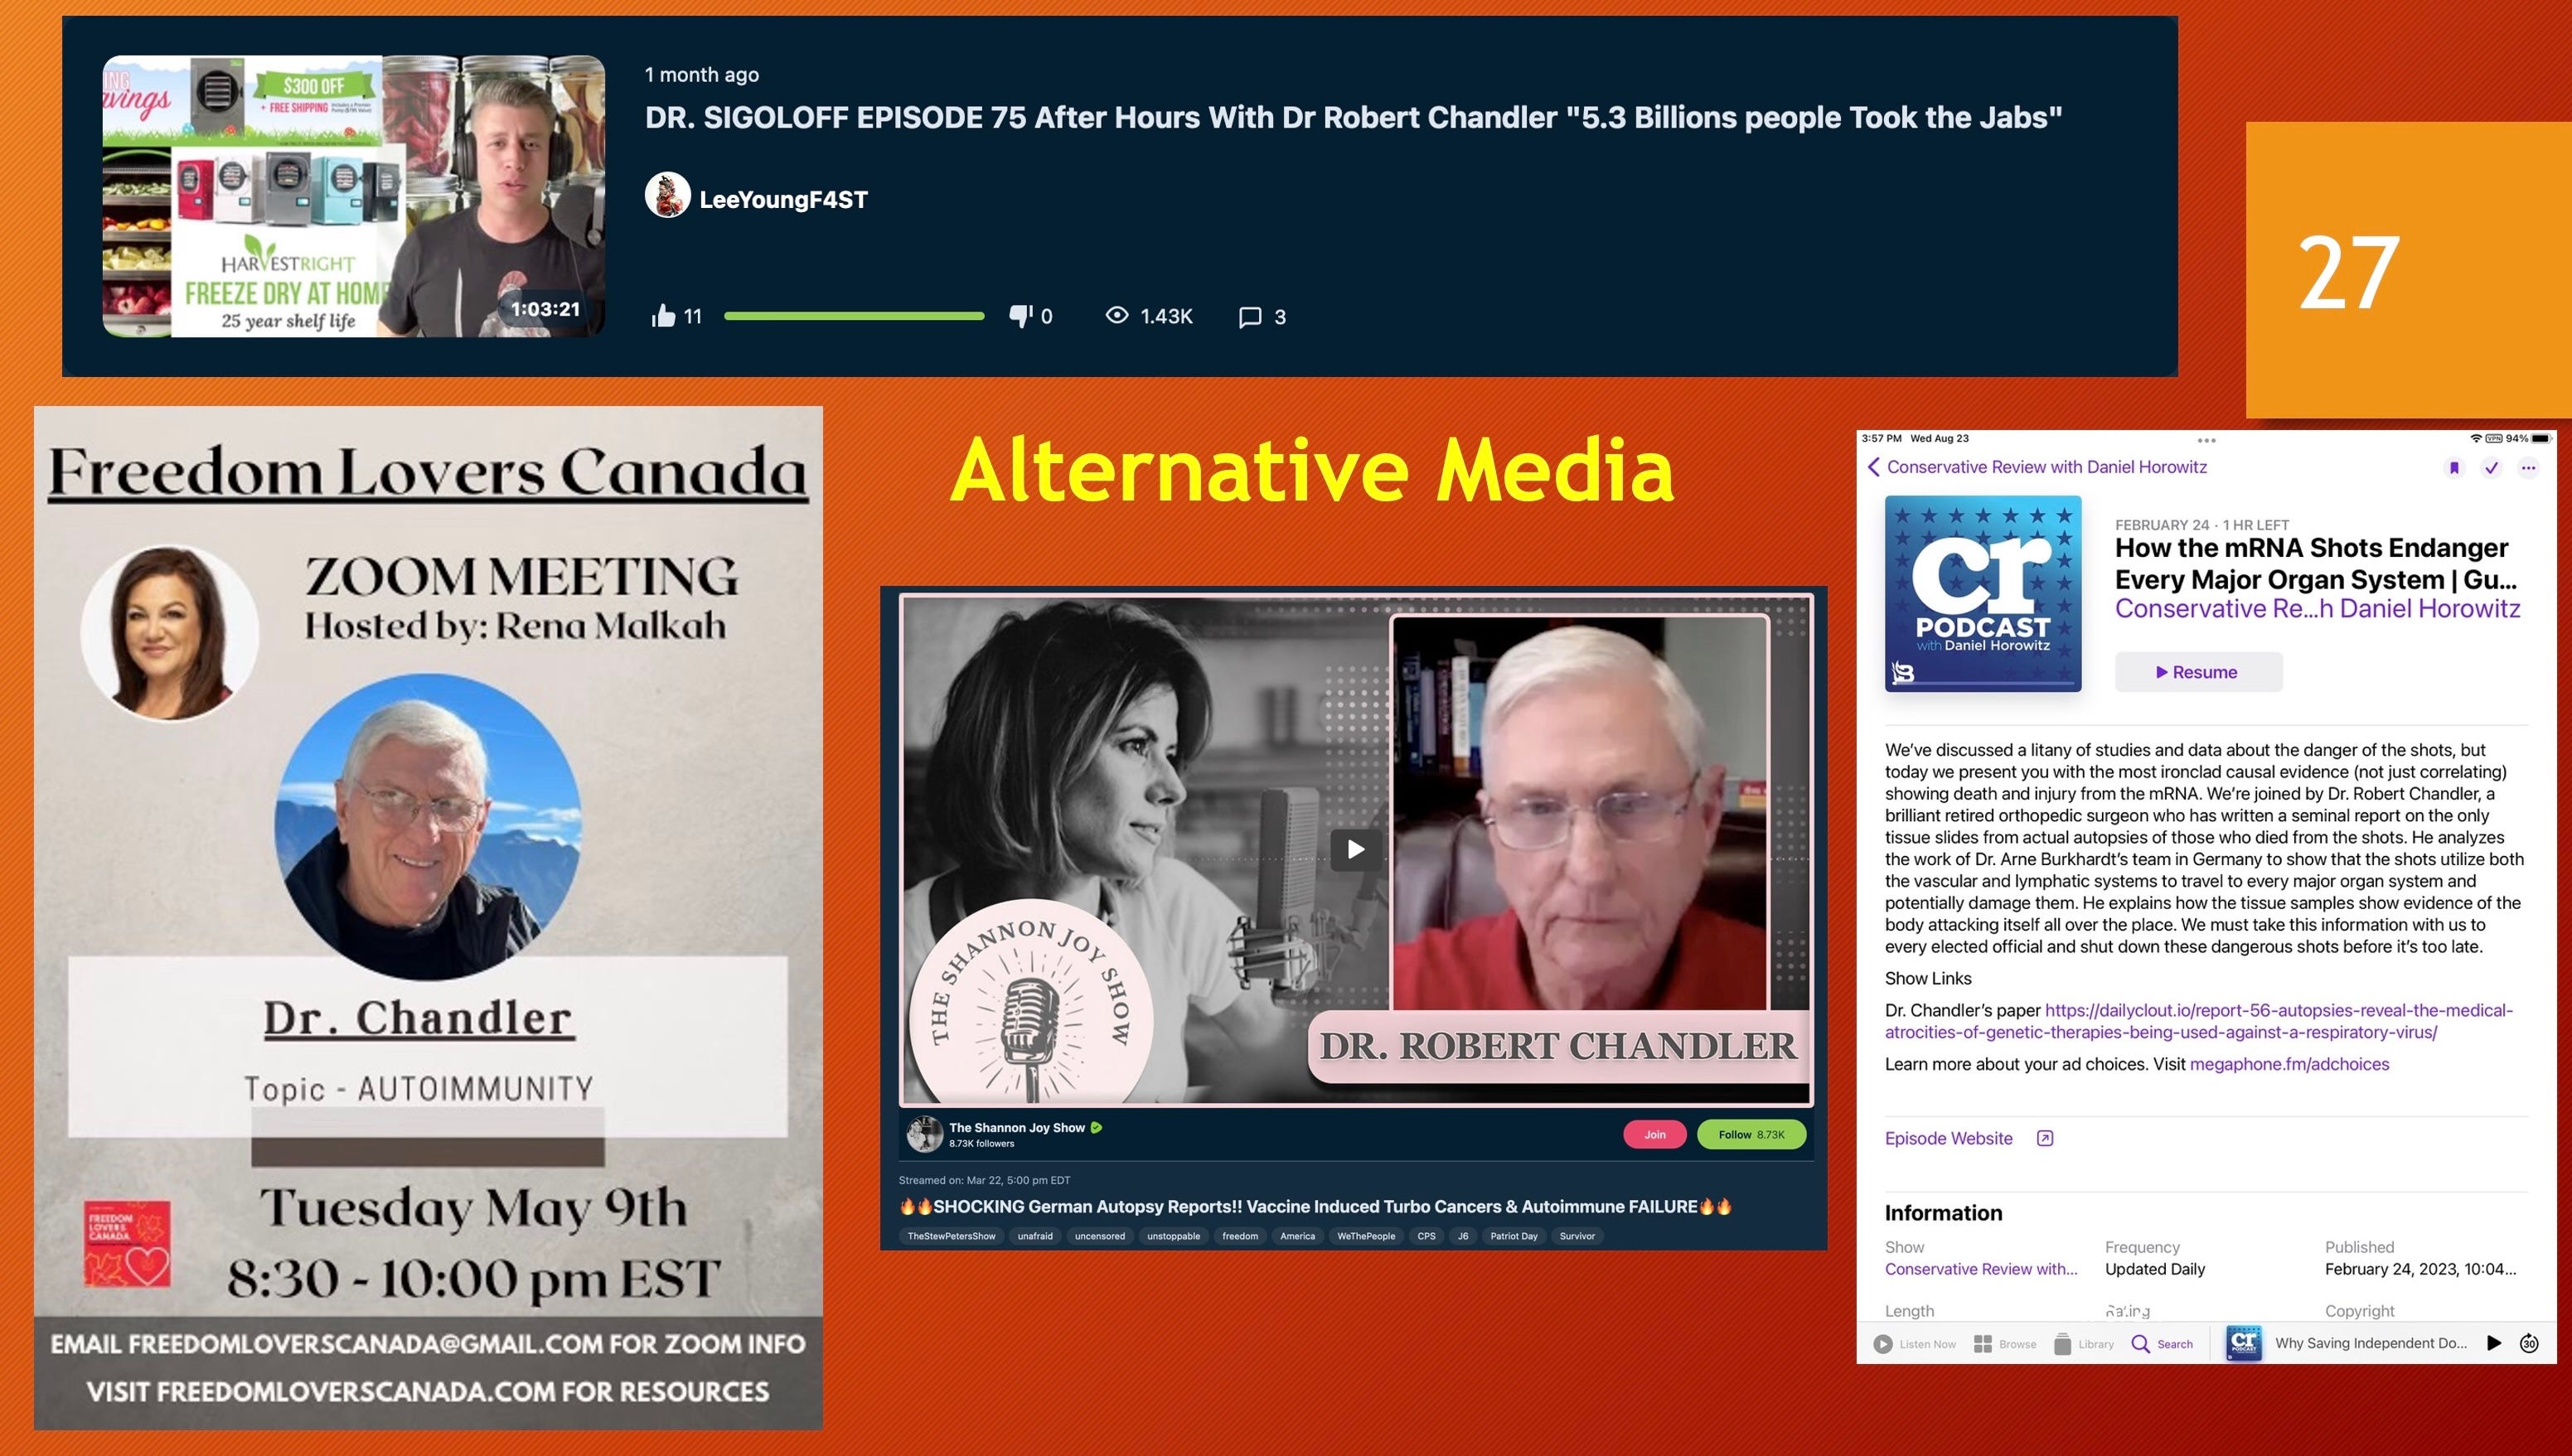Open the dailyclout.io paper link
Image resolution: width=2572 pixels, height=1456 pixels.
pos(2199,1021)
